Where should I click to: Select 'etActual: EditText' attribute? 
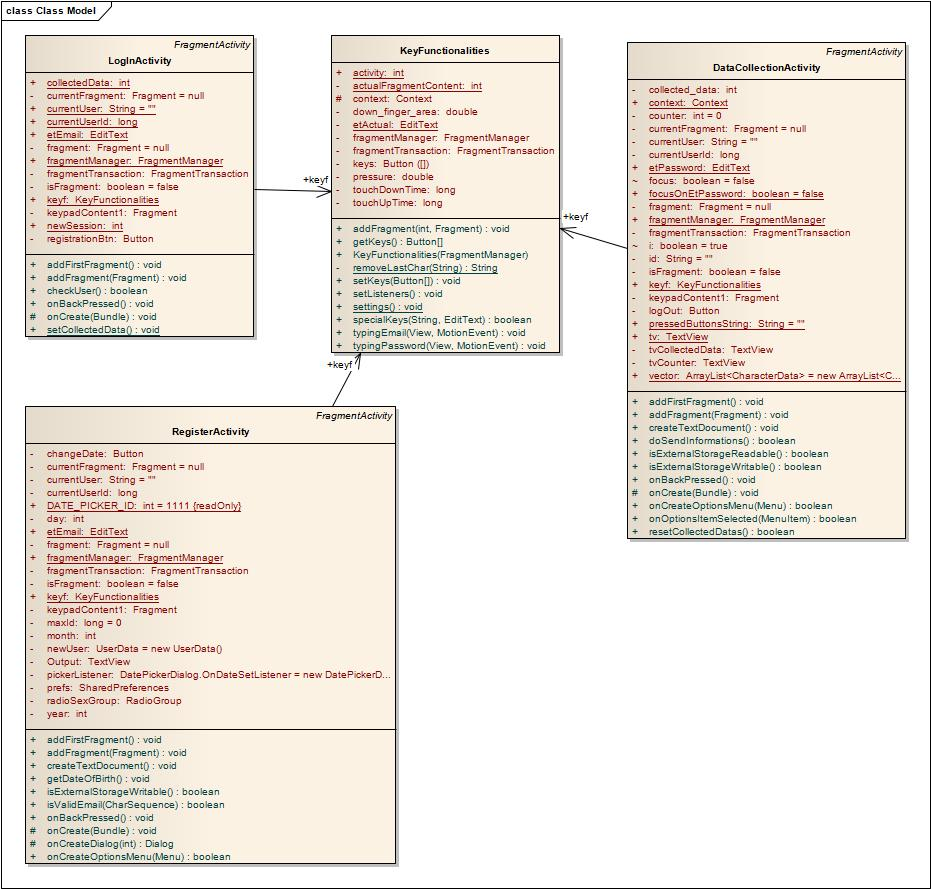pos(395,125)
